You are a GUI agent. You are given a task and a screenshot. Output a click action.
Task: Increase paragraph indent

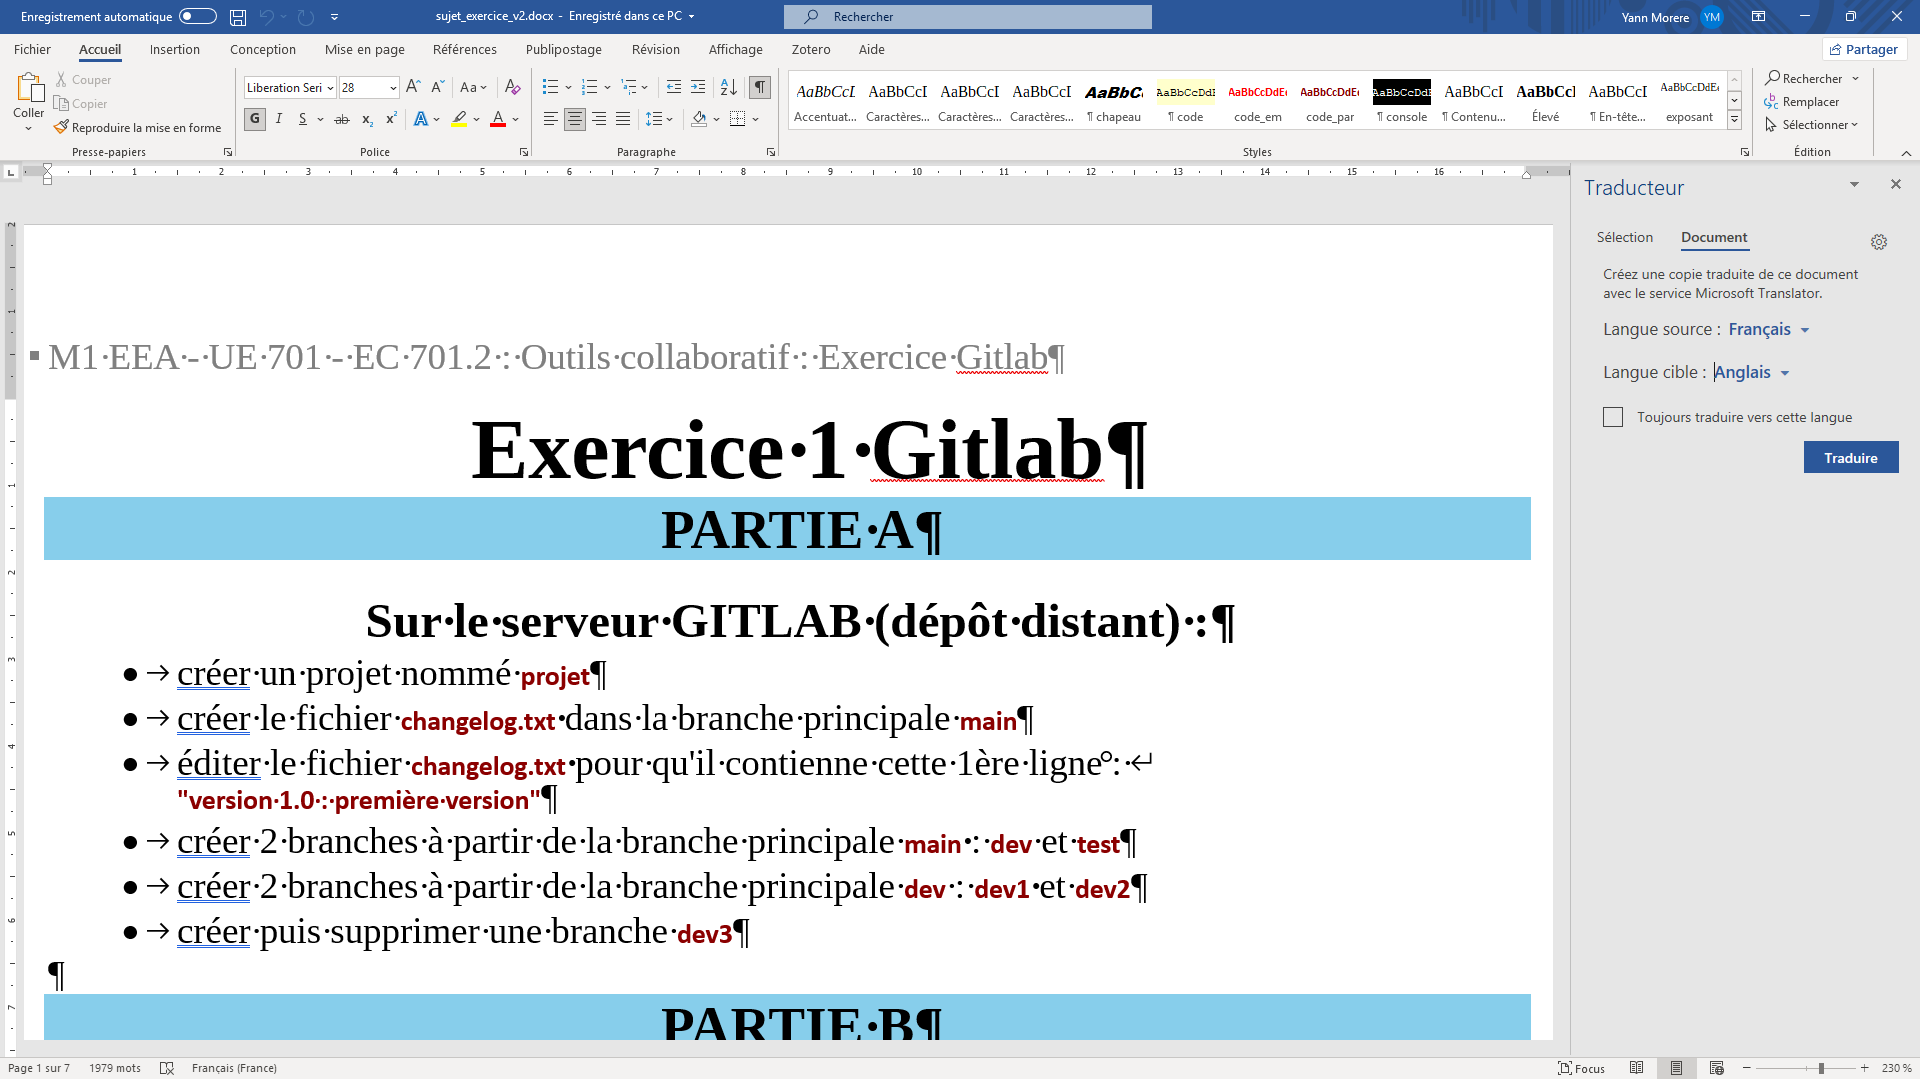[698, 88]
